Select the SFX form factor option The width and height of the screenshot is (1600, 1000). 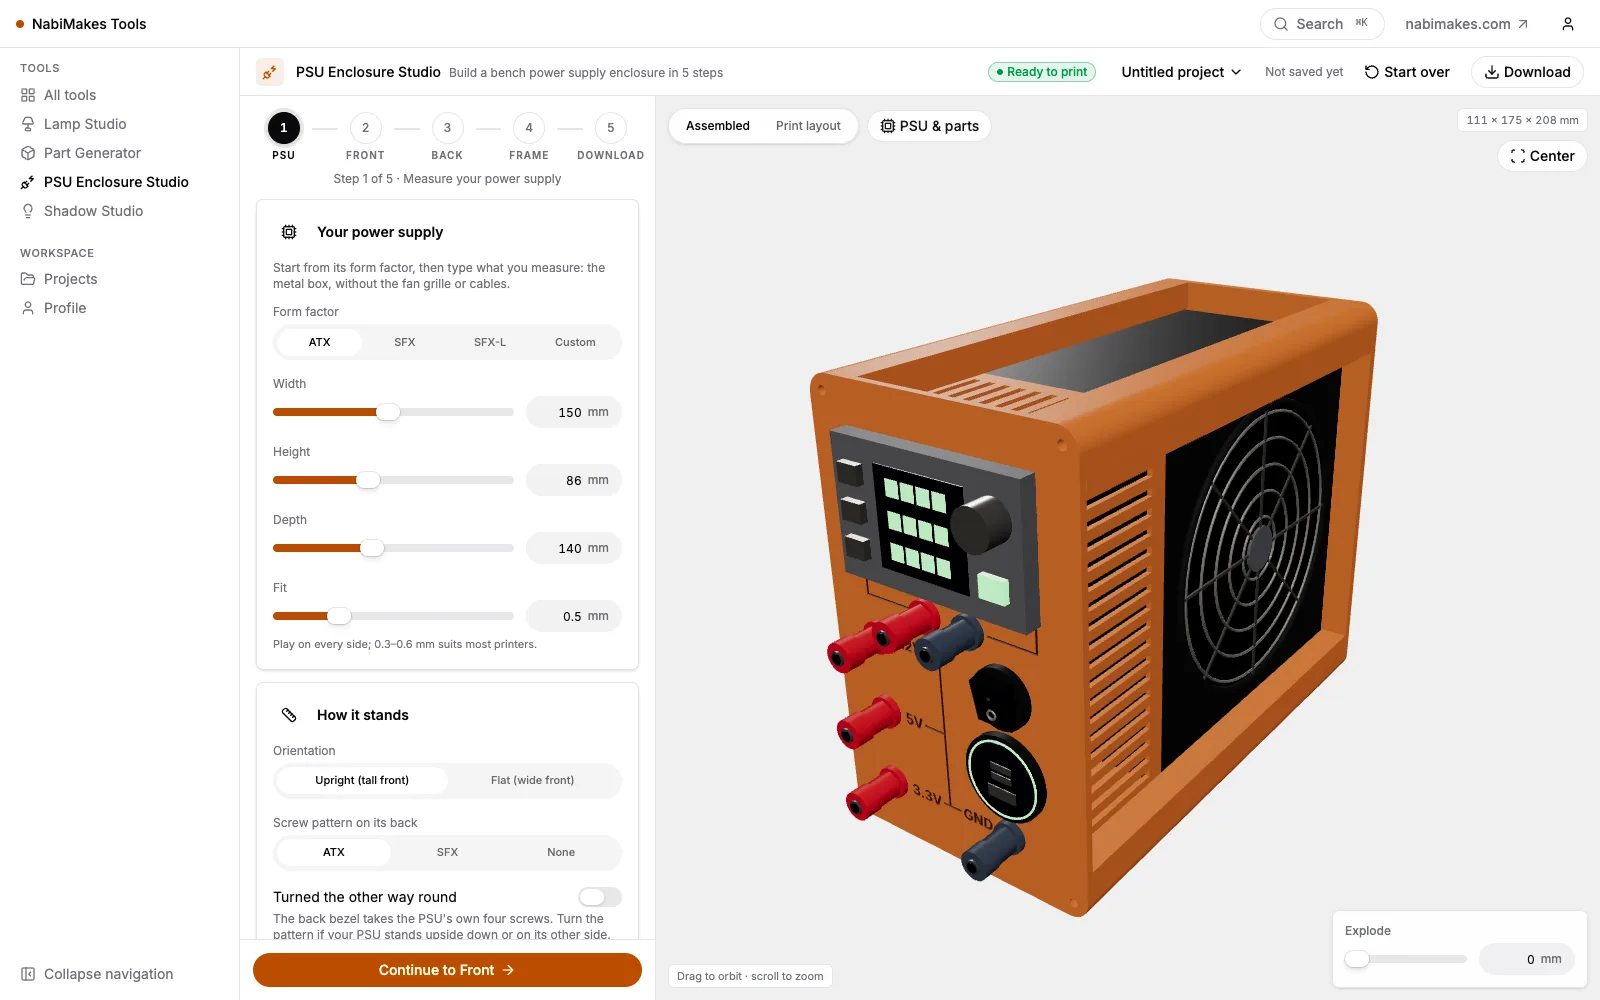click(x=405, y=342)
